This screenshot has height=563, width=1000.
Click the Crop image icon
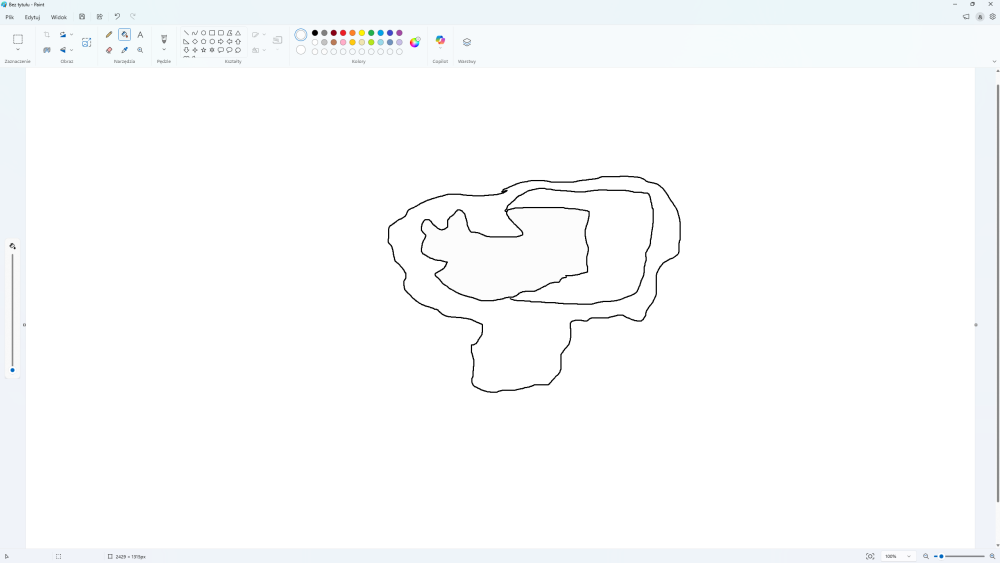point(47,34)
